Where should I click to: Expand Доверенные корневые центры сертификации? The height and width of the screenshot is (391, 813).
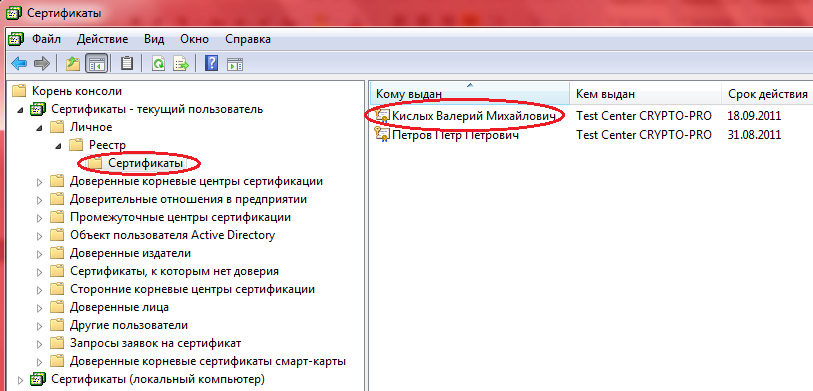click(39, 182)
